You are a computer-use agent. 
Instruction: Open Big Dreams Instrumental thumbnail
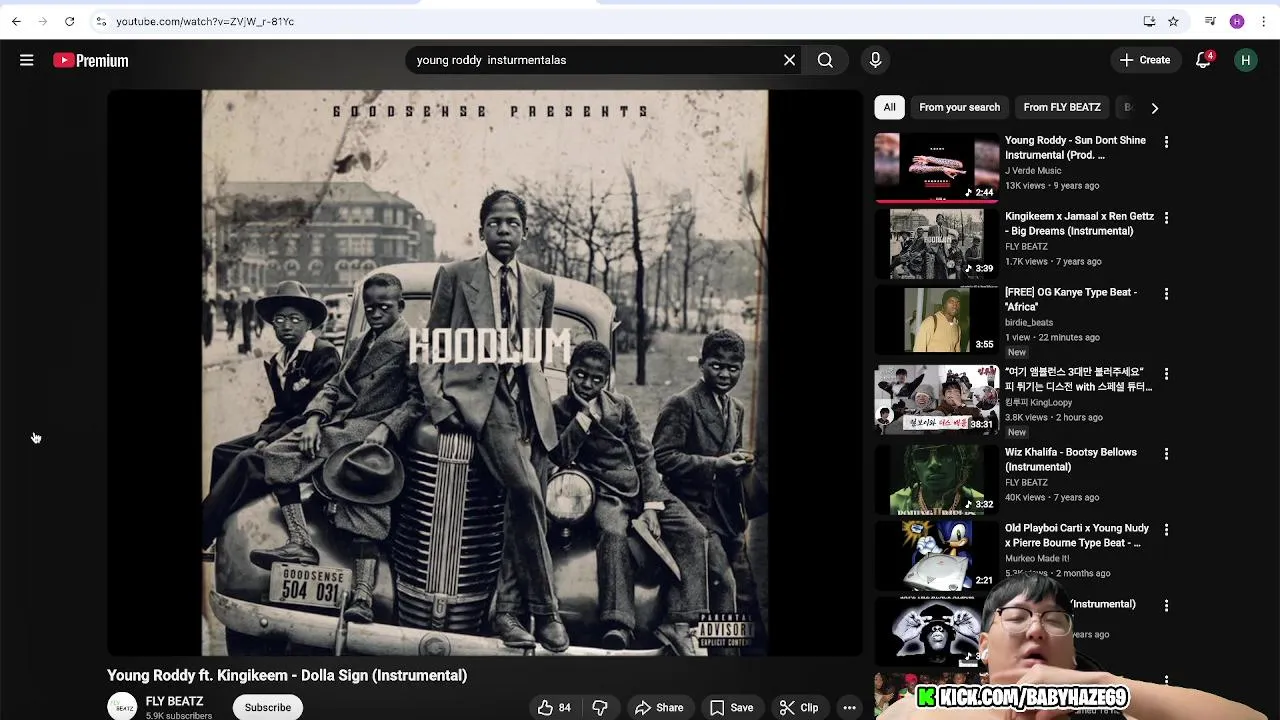(937, 243)
